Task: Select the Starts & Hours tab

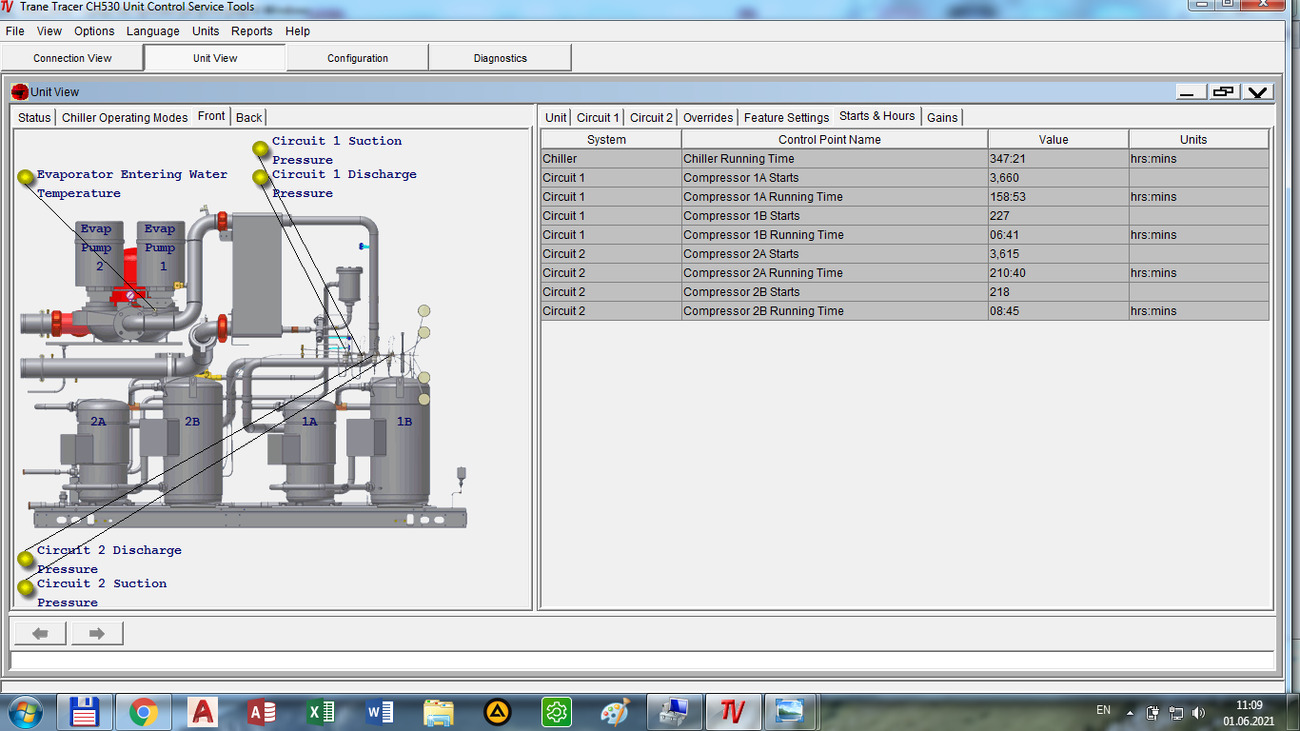Action: click(x=877, y=116)
